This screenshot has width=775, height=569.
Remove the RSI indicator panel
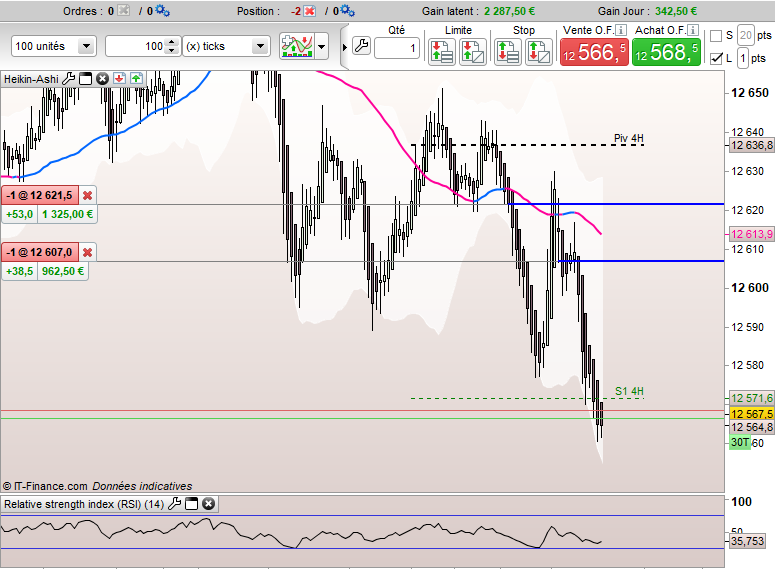pos(209,504)
